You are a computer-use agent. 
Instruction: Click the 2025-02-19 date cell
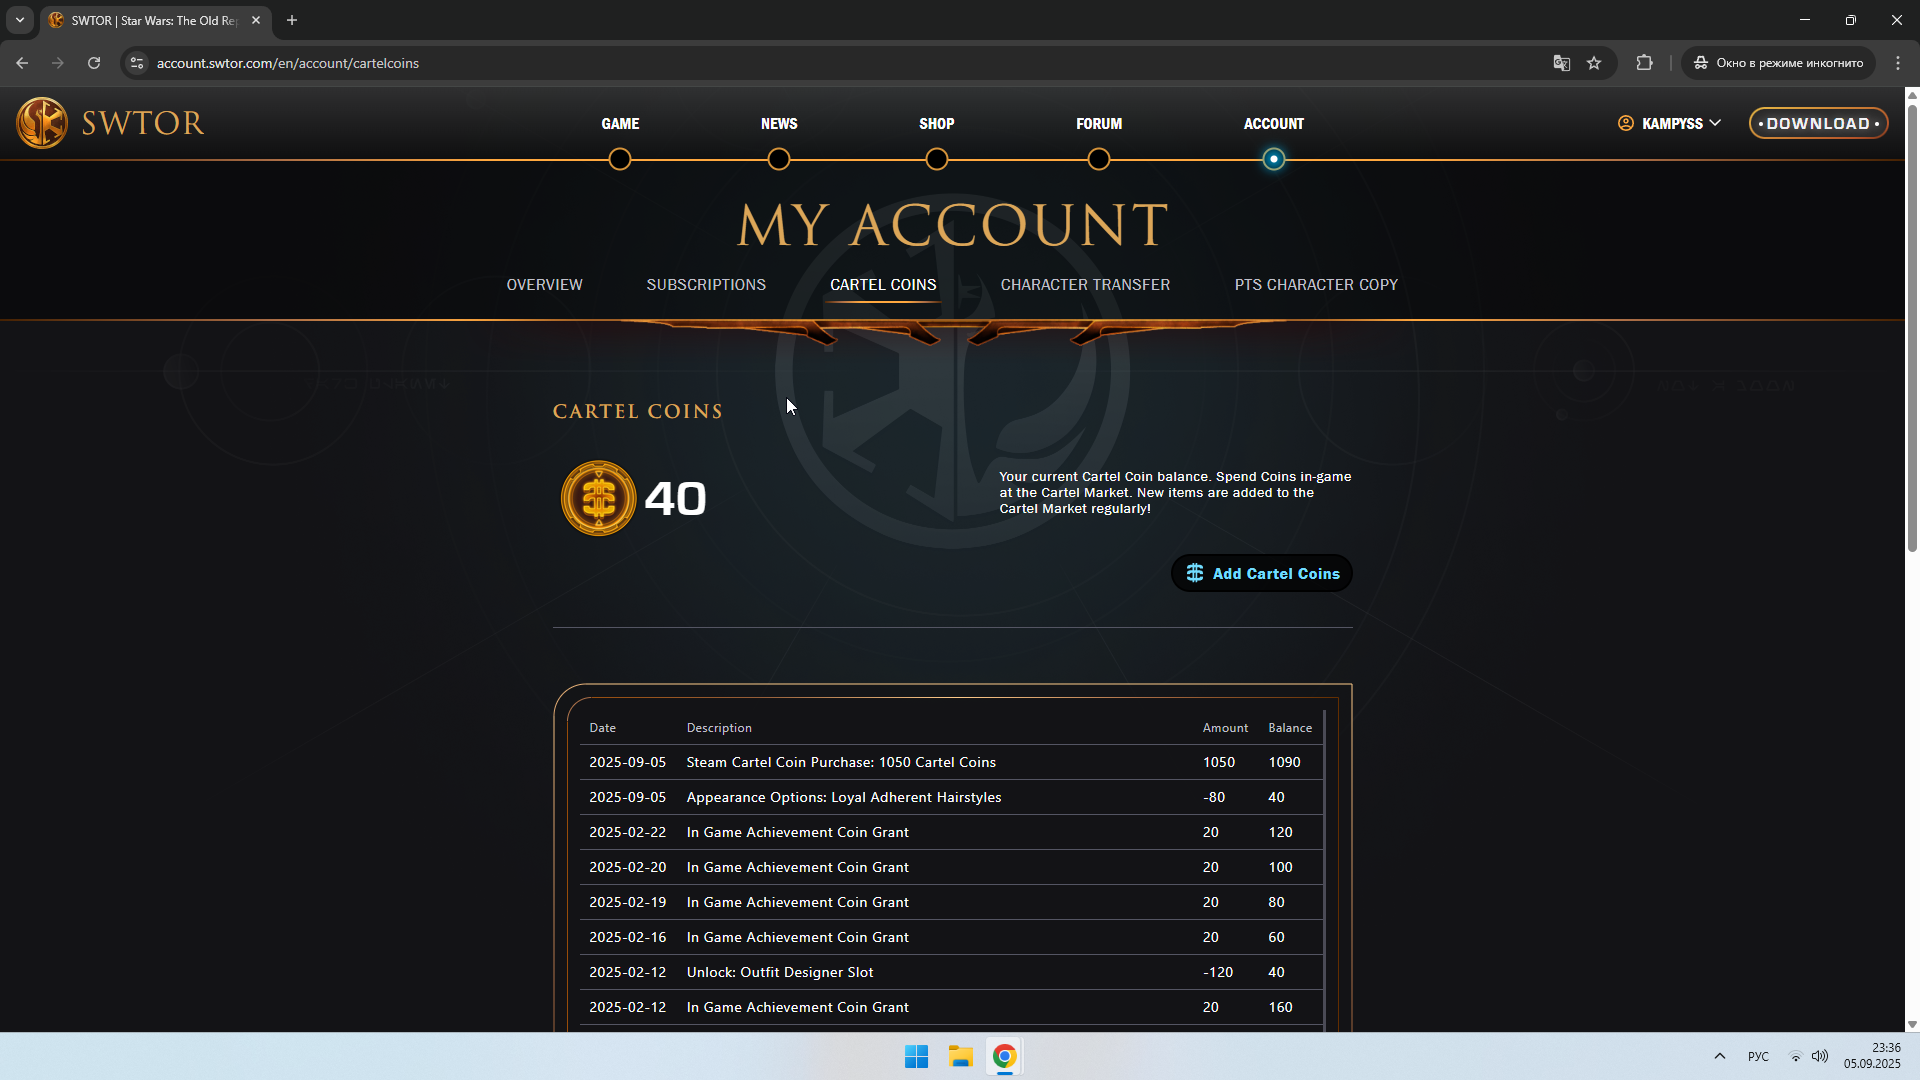(x=627, y=902)
